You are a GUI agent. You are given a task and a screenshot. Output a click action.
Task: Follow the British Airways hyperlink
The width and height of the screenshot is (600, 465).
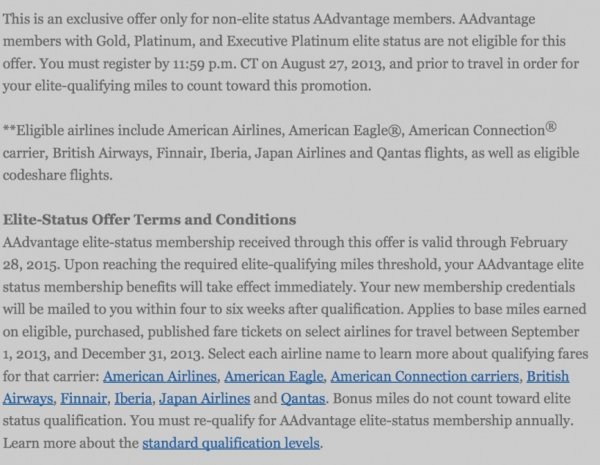click(549, 377)
